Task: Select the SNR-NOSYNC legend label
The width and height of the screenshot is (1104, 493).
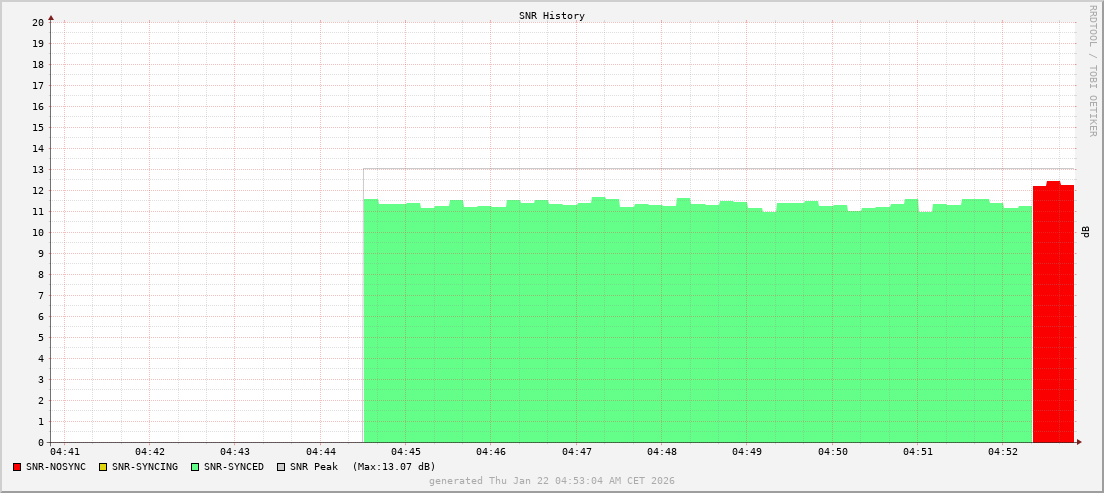Action: 56,467
